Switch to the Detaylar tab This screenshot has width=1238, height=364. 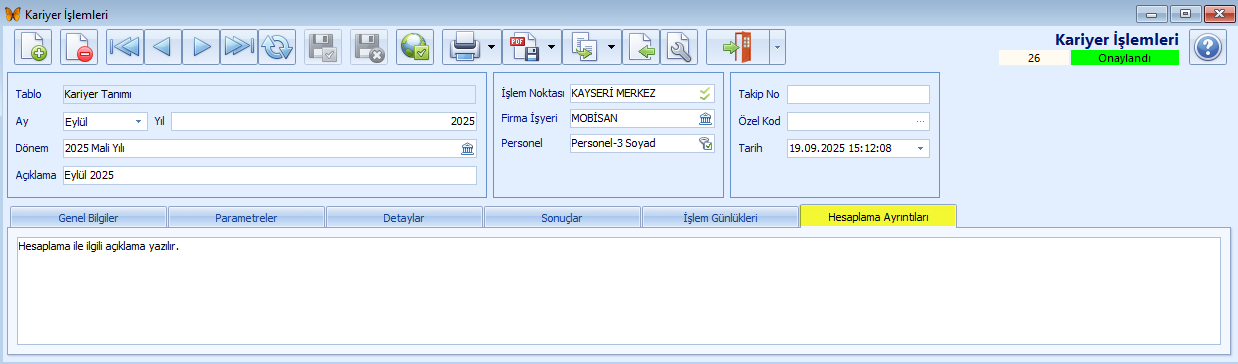point(404,217)
